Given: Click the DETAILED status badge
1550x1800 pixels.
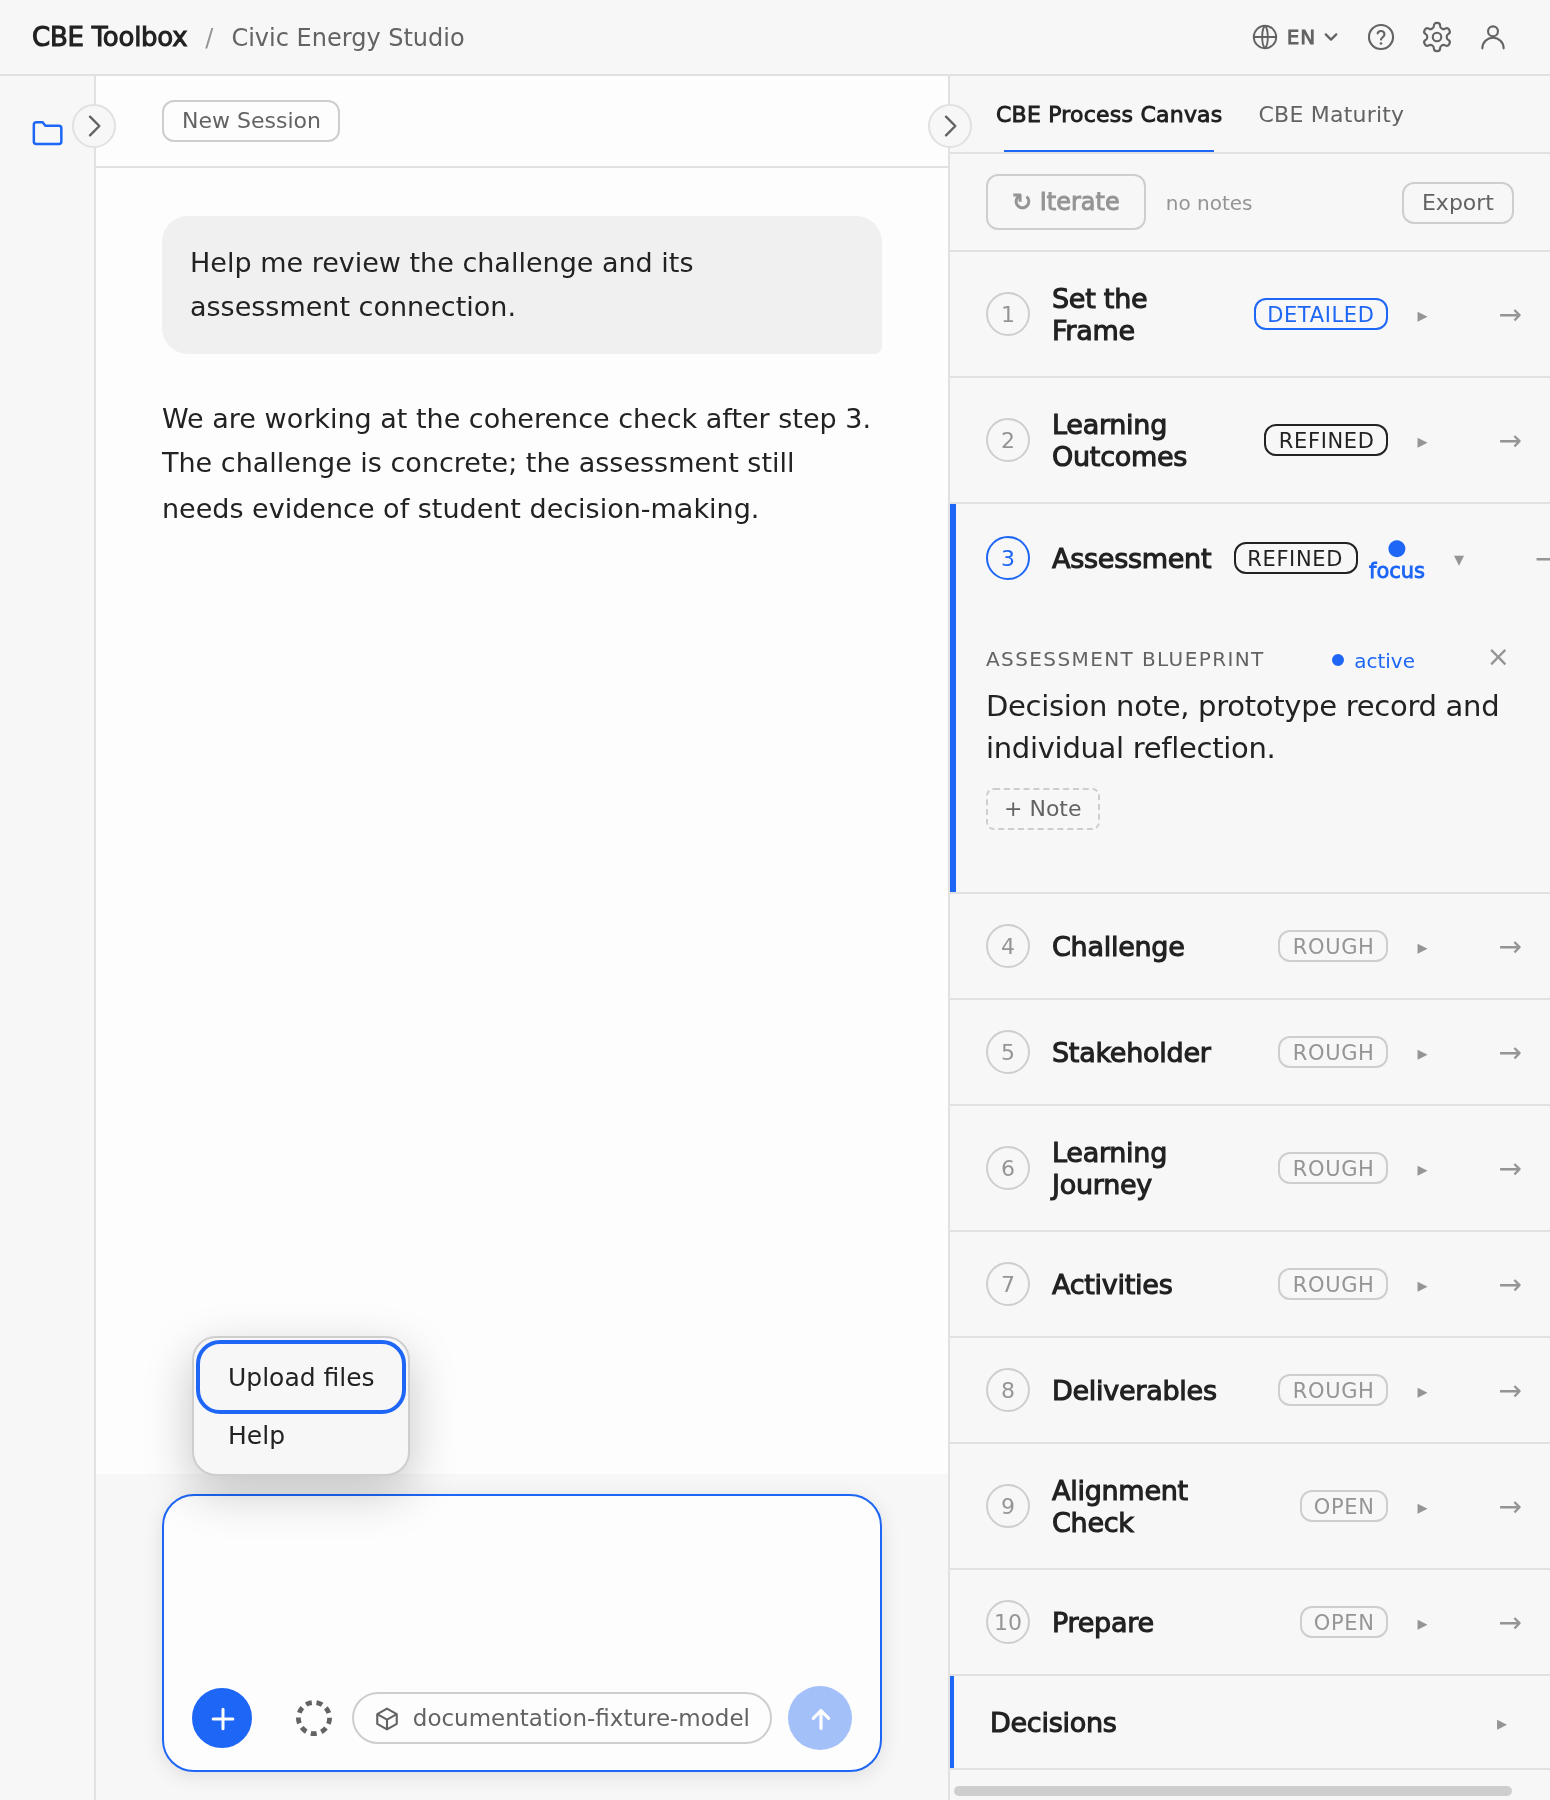Looking at the screenshot, I should [x=1320, y=314].
